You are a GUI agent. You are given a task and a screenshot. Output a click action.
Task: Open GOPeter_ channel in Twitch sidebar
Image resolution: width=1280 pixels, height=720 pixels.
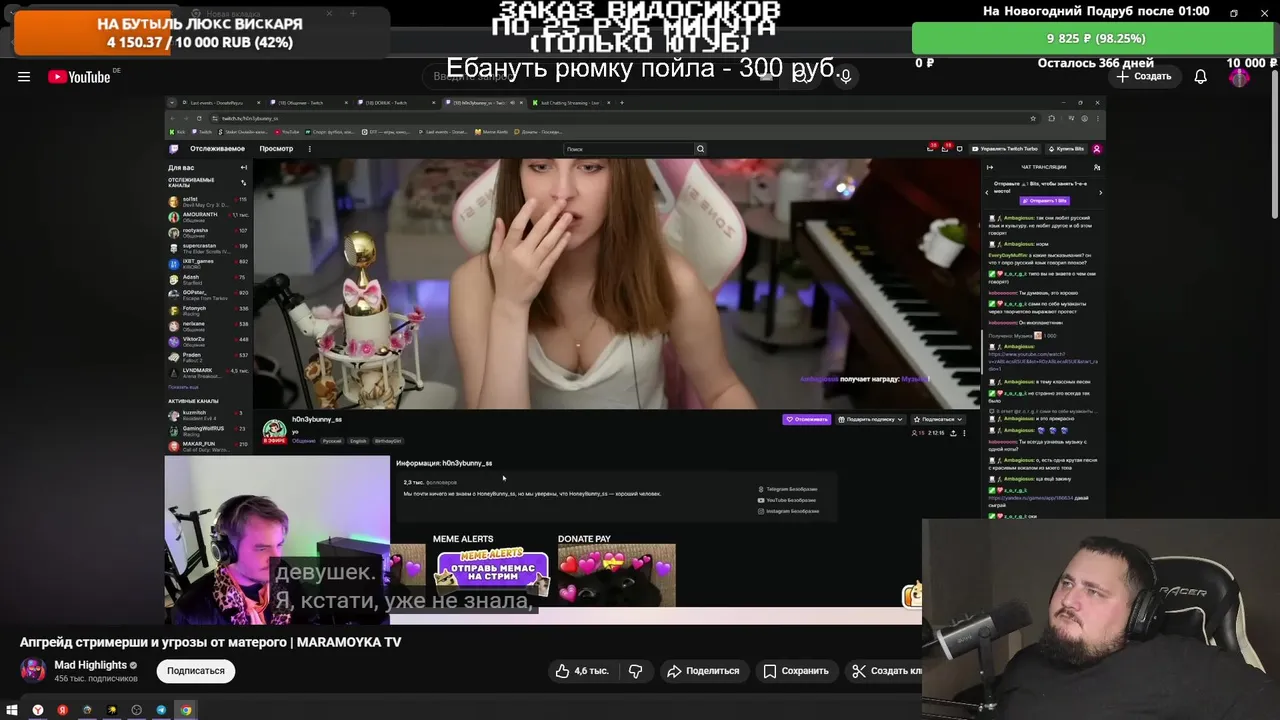(x=208, y=294)
